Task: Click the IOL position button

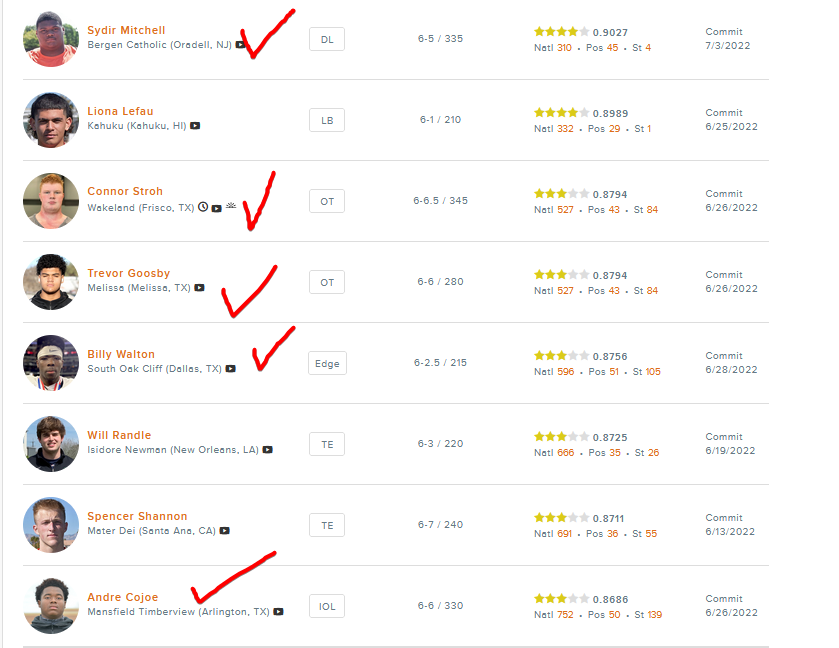Action: coord(327,606)
